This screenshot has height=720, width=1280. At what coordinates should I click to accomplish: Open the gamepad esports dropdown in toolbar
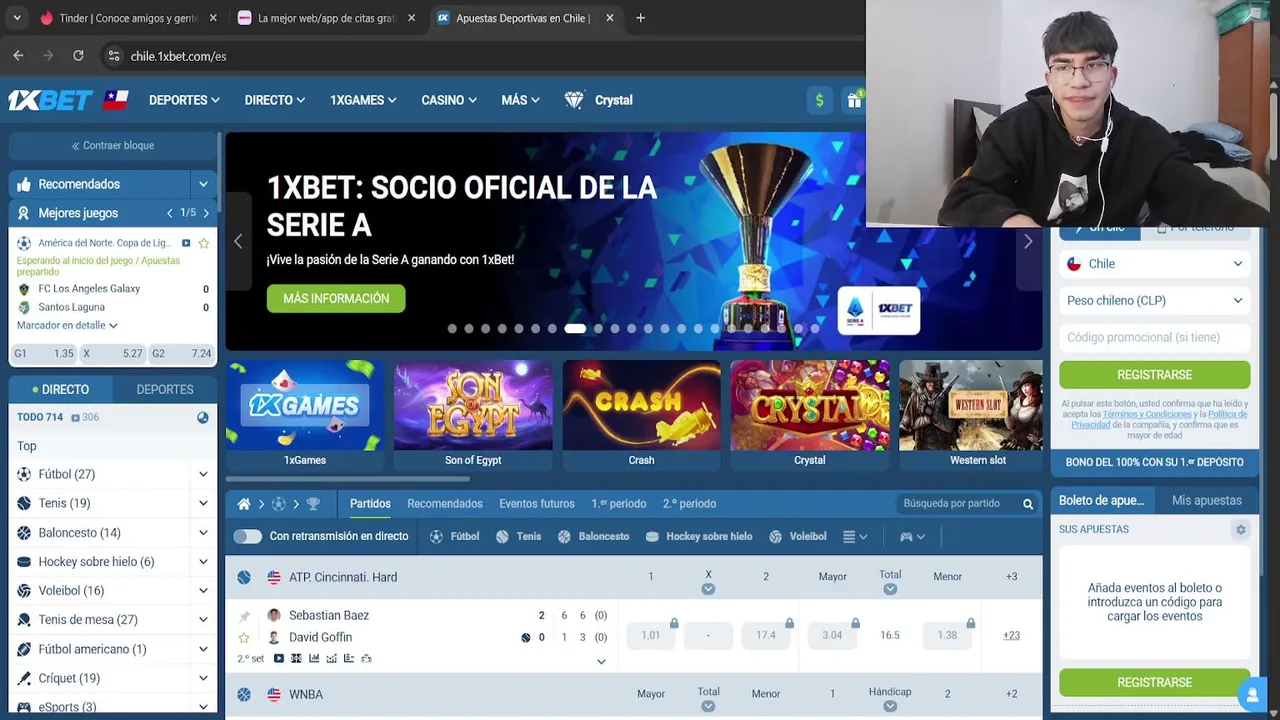(912, 537)
